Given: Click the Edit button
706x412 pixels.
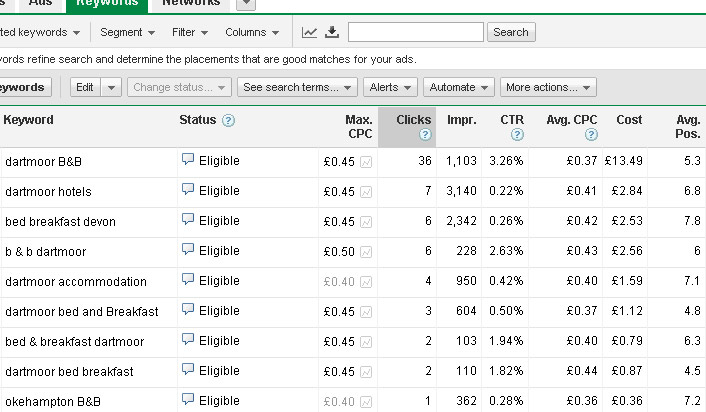Looking at the screenshot, I should [85, 87].
